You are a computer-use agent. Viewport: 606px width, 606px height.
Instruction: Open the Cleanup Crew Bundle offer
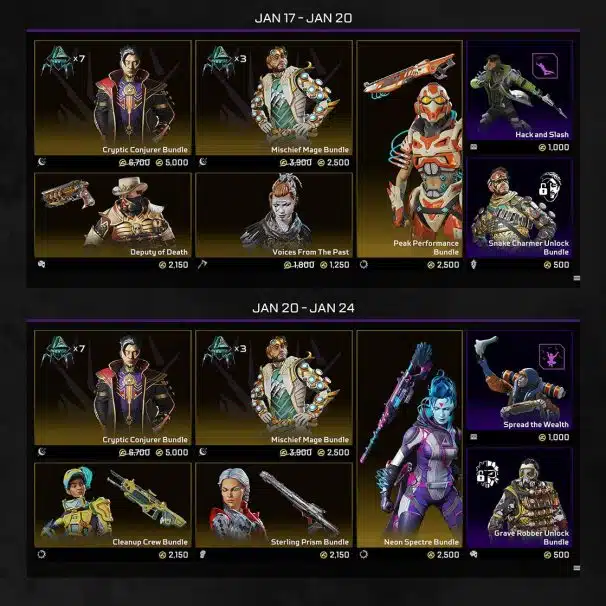tap(113, 505)
